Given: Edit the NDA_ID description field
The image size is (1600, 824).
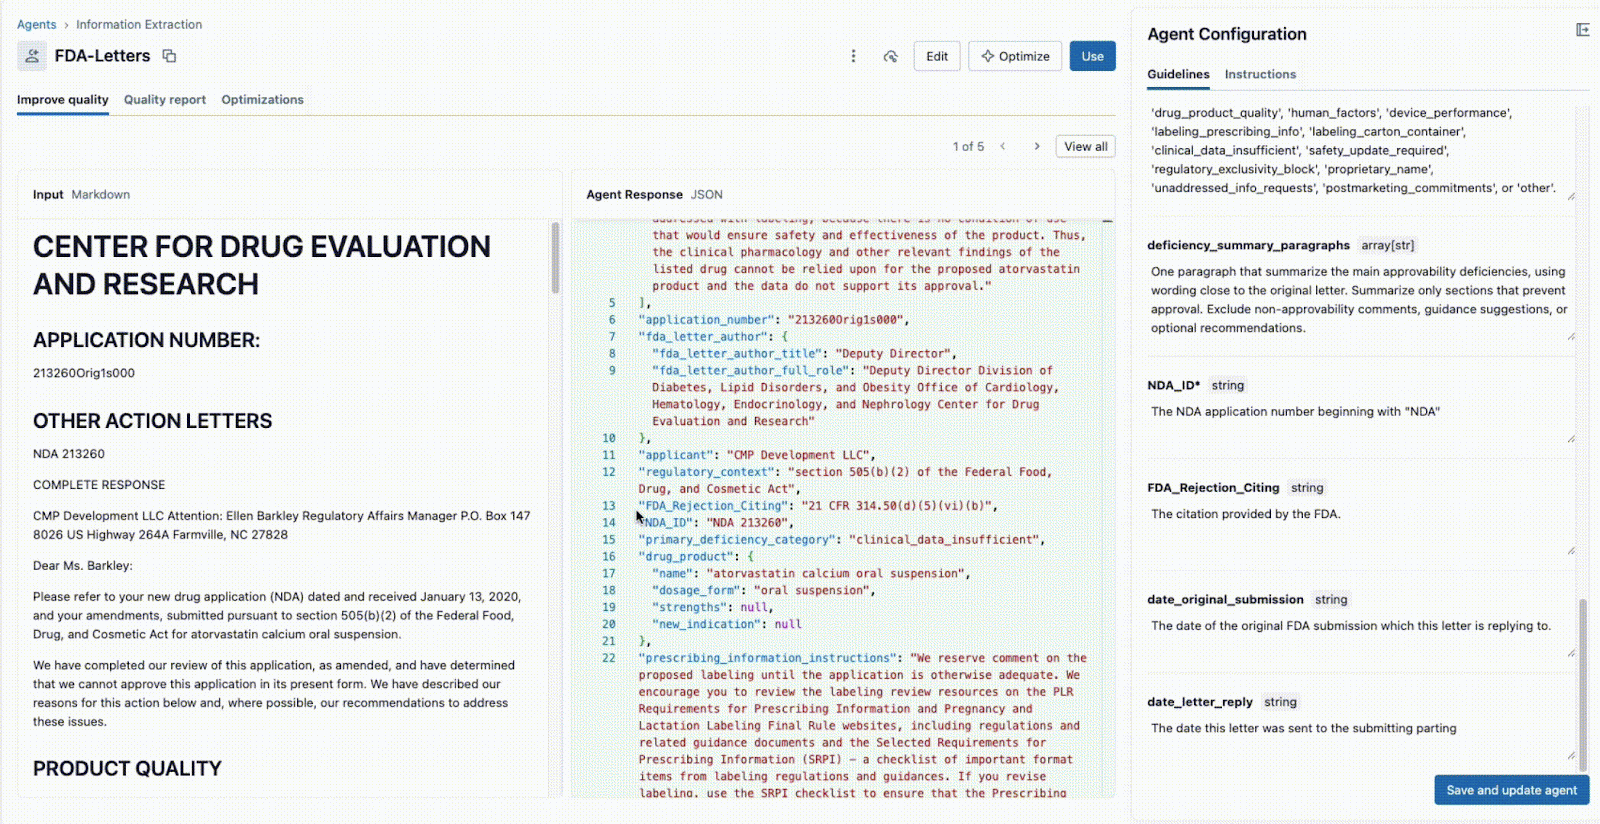Looking at the screenshot, I should click(x=1360, y=422).
